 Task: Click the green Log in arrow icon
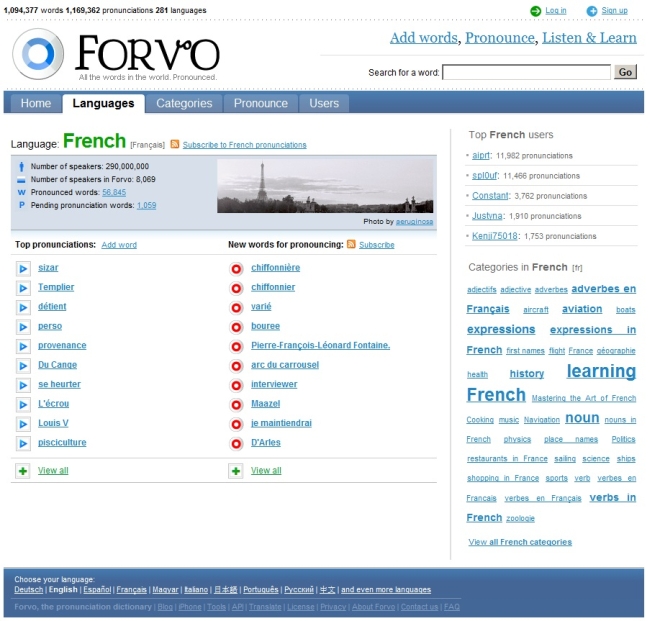(x=536, y=11)
